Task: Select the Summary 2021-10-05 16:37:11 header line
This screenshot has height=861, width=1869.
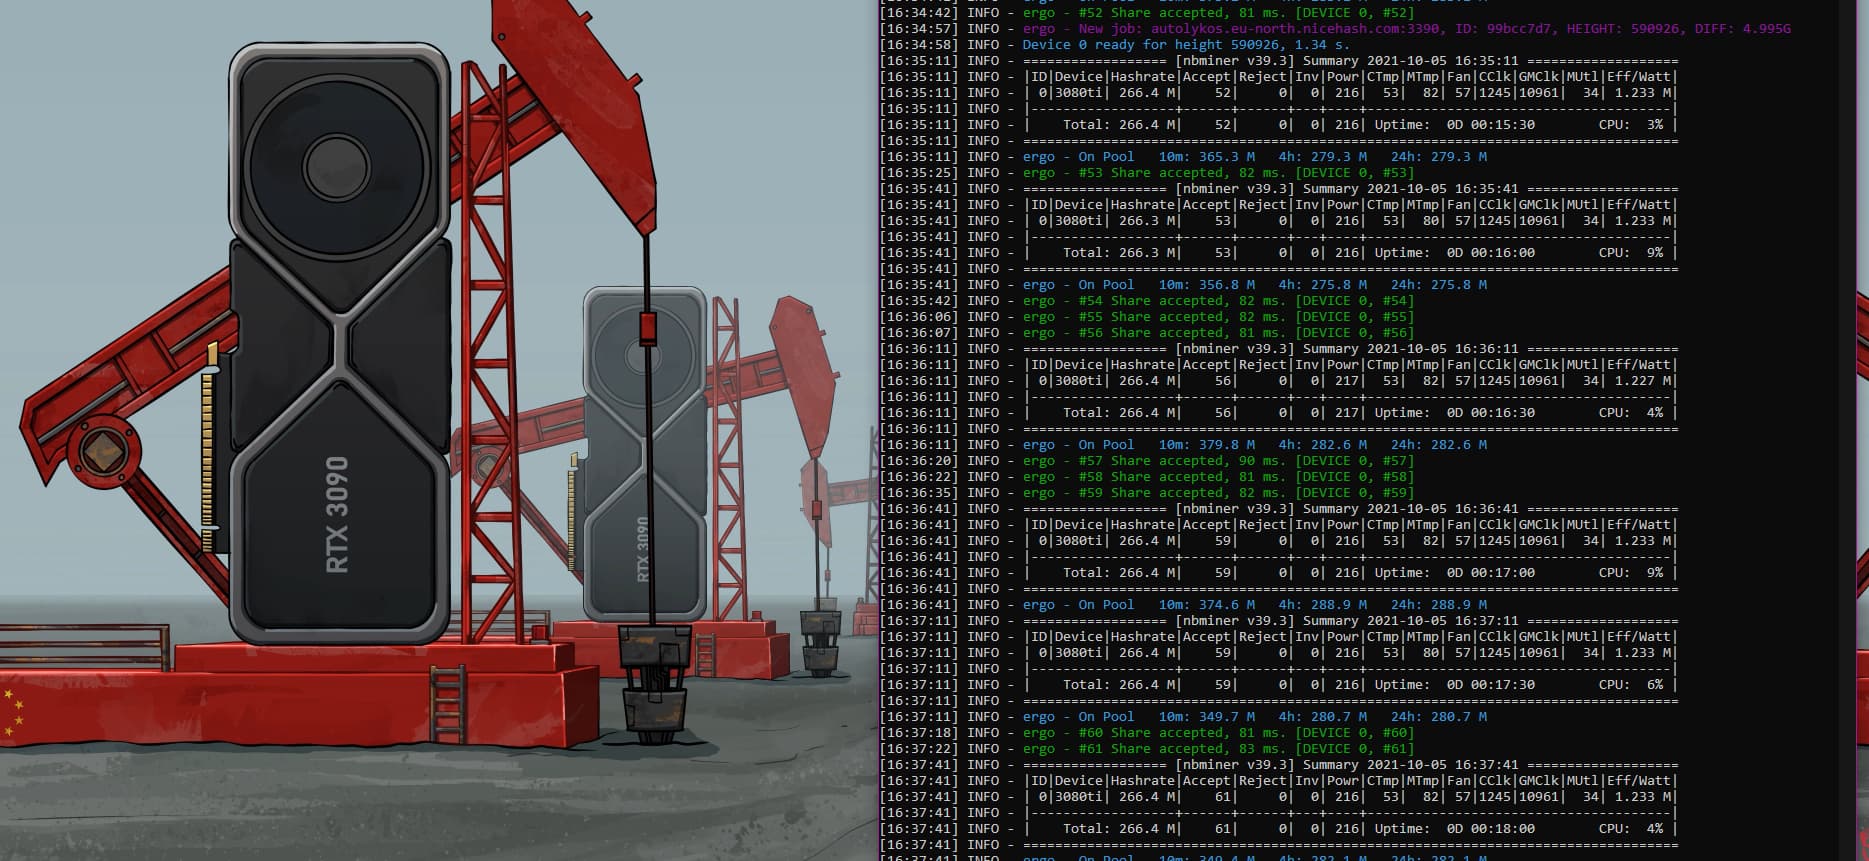Action: coord(1279,621)
